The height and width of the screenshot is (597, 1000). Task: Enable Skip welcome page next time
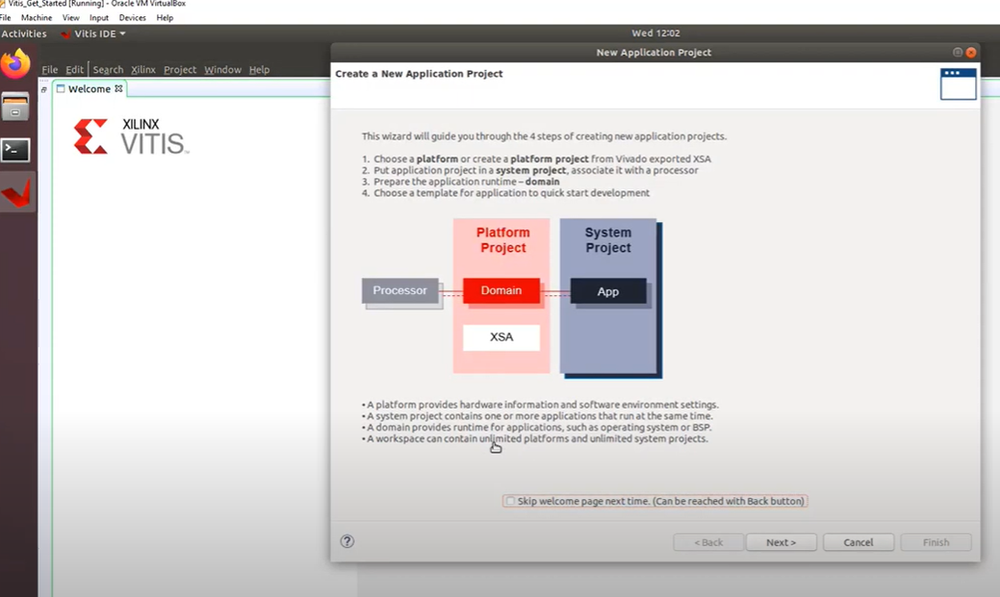point(510,500)
